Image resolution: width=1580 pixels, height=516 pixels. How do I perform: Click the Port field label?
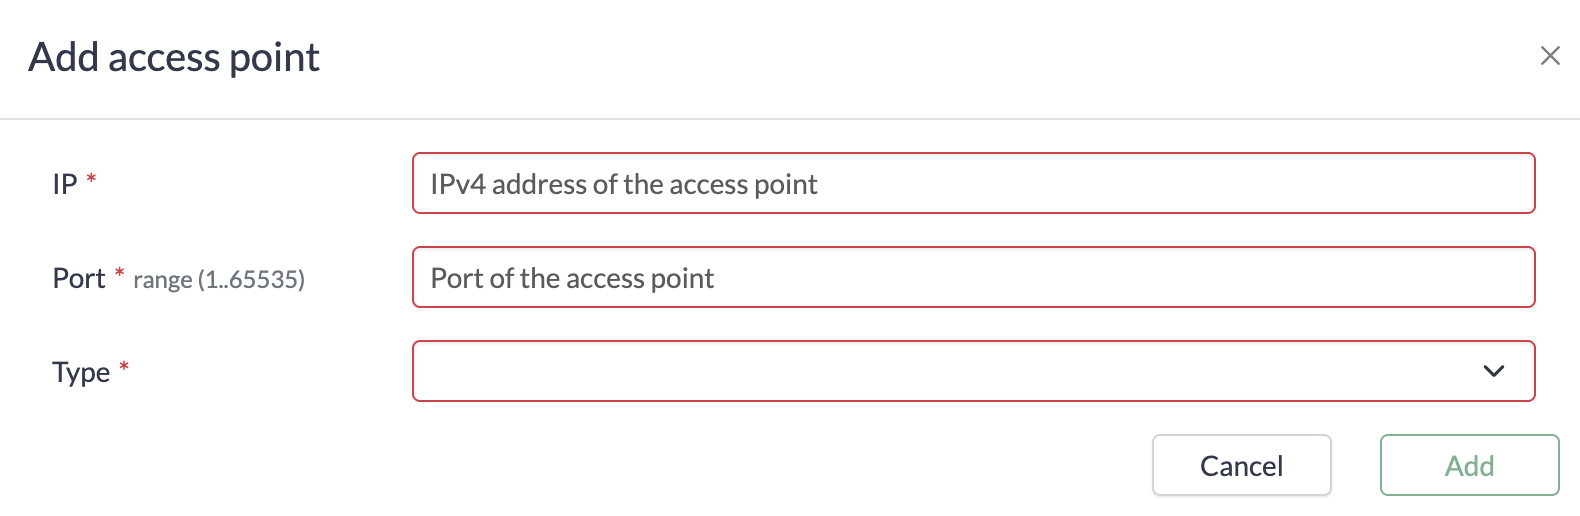pyautogui.click(x=79, y=278)
